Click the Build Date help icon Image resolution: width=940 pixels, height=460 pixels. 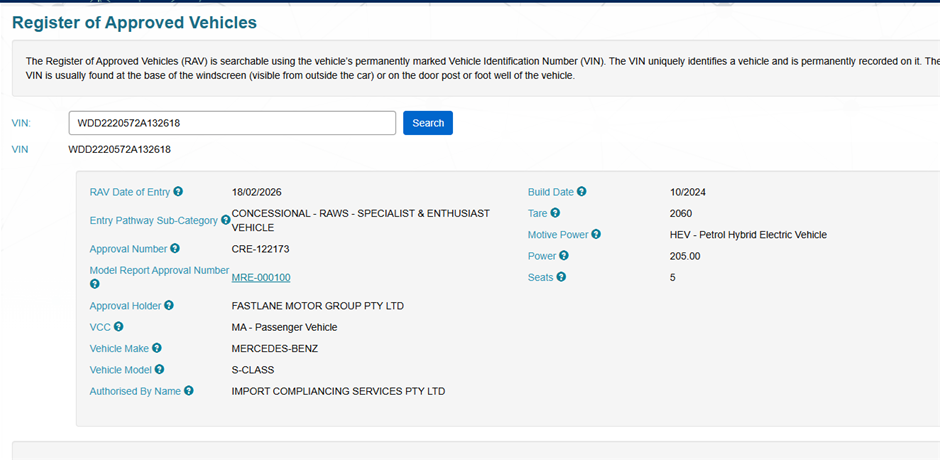[582, 192]
